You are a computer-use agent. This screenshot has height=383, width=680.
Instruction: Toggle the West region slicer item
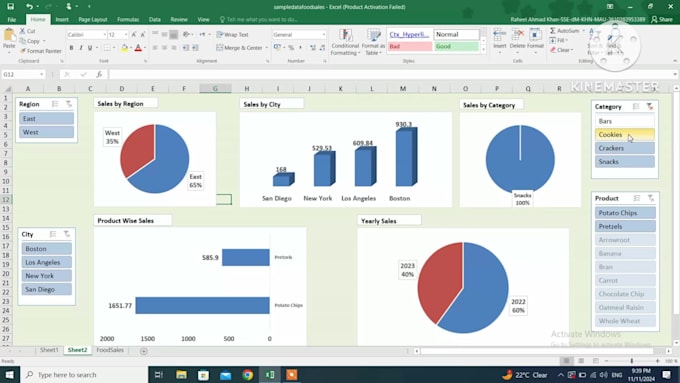coord(46,132)
